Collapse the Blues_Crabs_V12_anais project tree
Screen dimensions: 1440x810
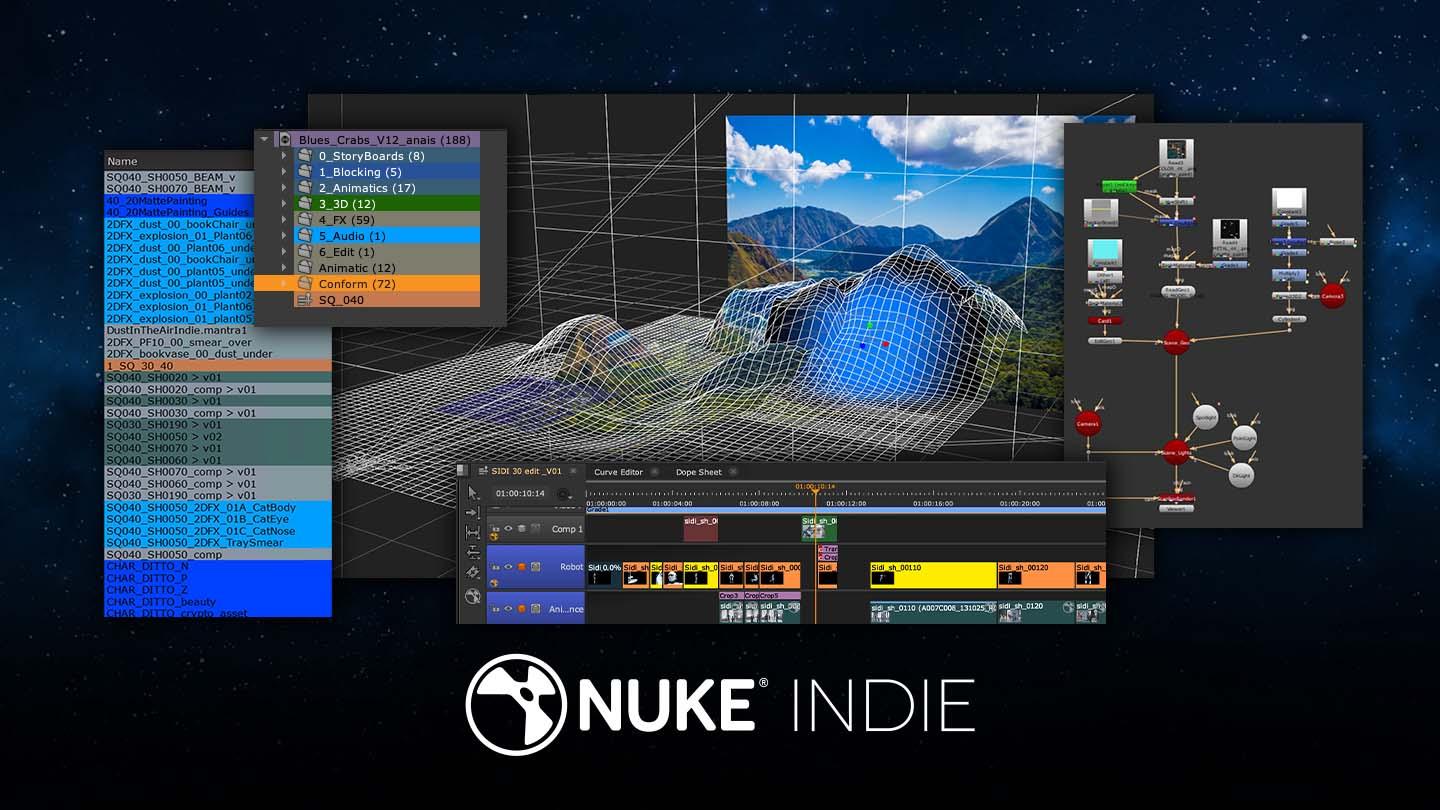click(263, 139)
